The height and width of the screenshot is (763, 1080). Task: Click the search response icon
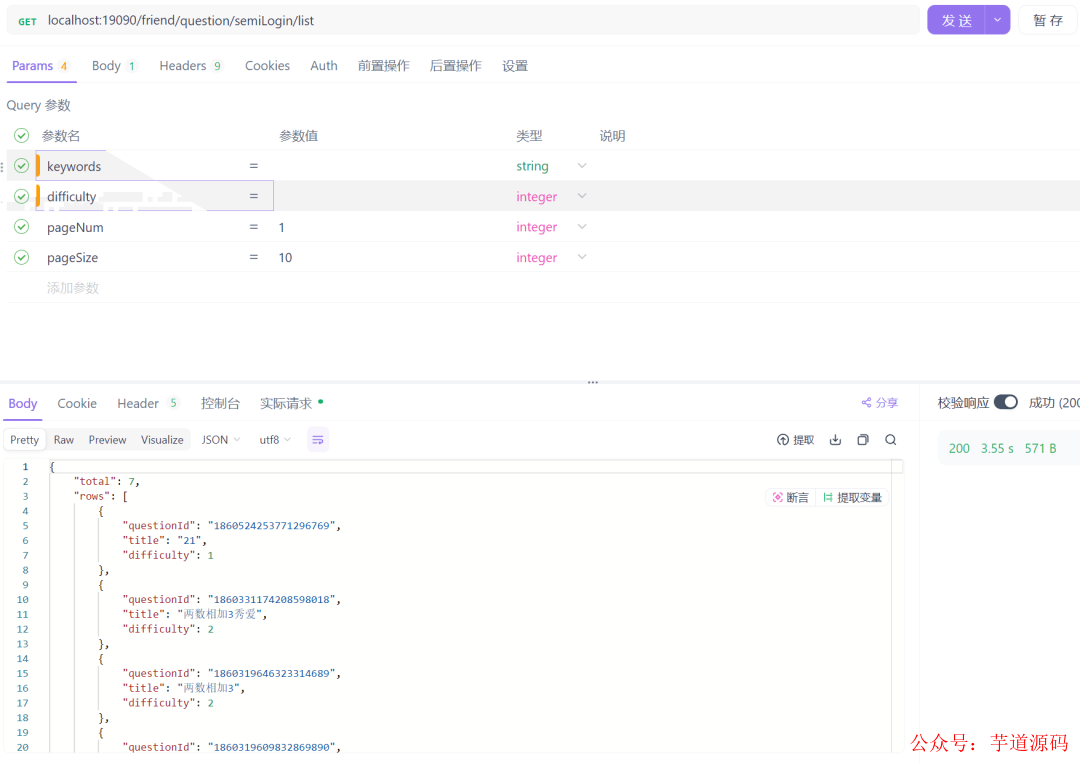tap(891, 440)
